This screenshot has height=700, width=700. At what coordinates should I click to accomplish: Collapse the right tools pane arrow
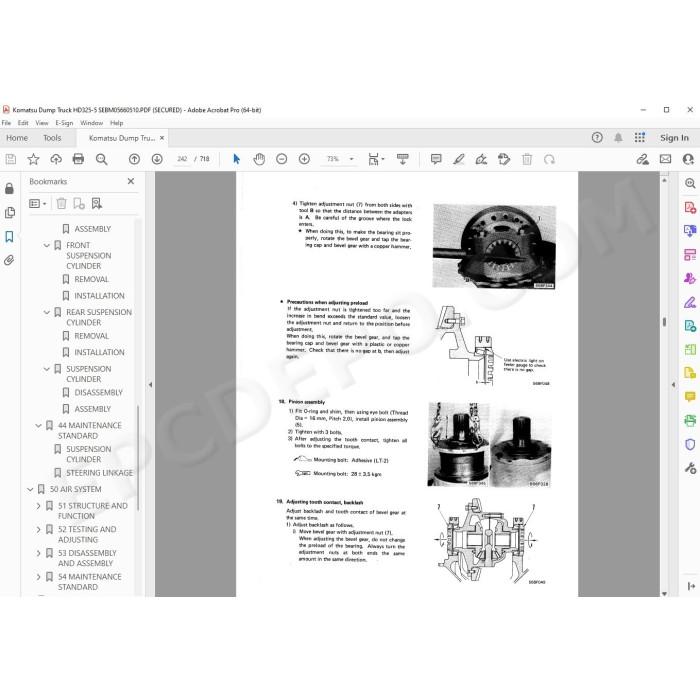tap(674, 384)
